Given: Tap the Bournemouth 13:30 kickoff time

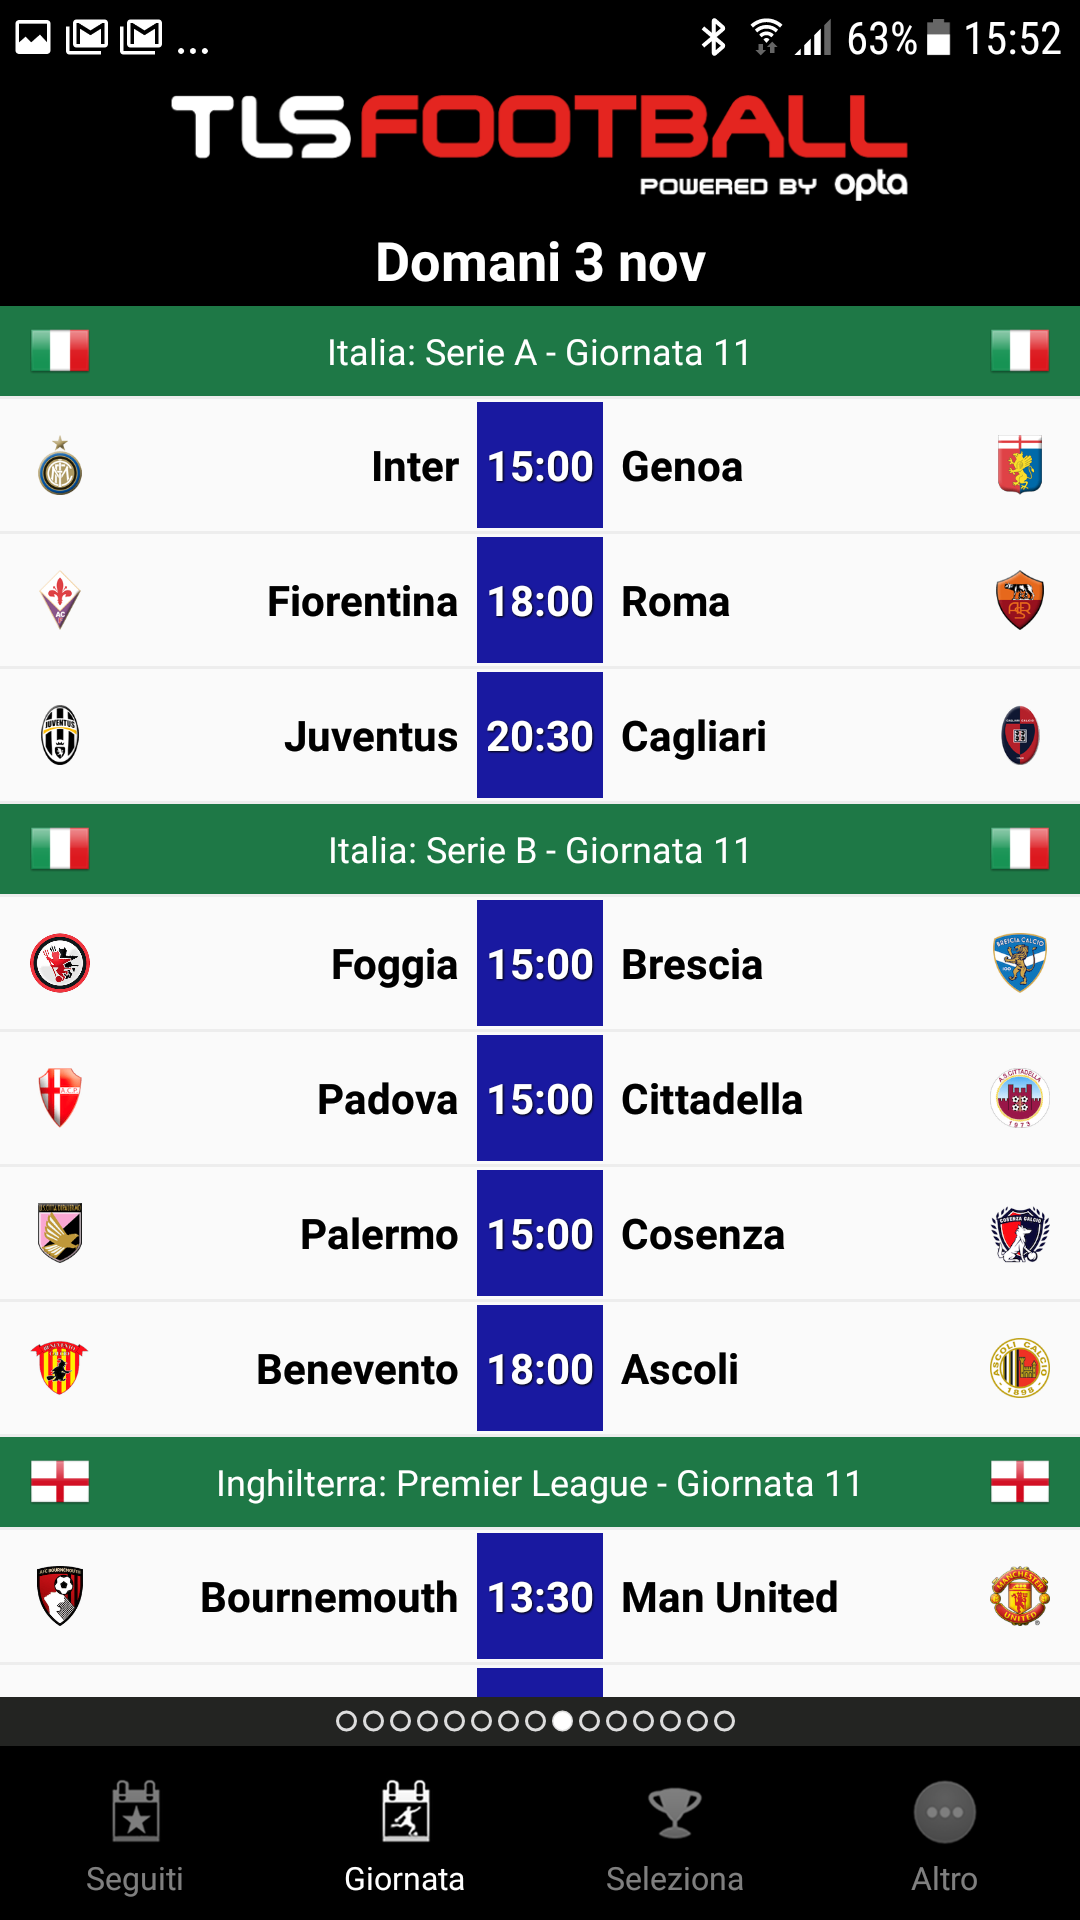Looking at the screenshot, I should coord(540,1597).
